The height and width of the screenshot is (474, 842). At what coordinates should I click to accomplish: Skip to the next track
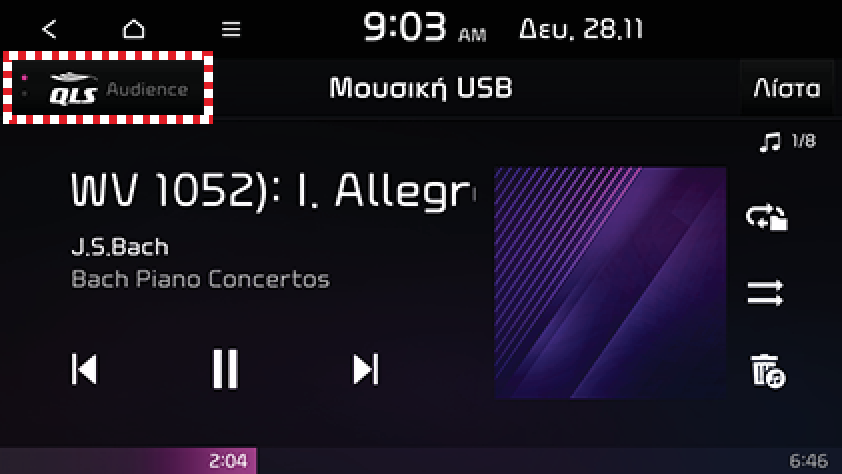tap(366, 369)
